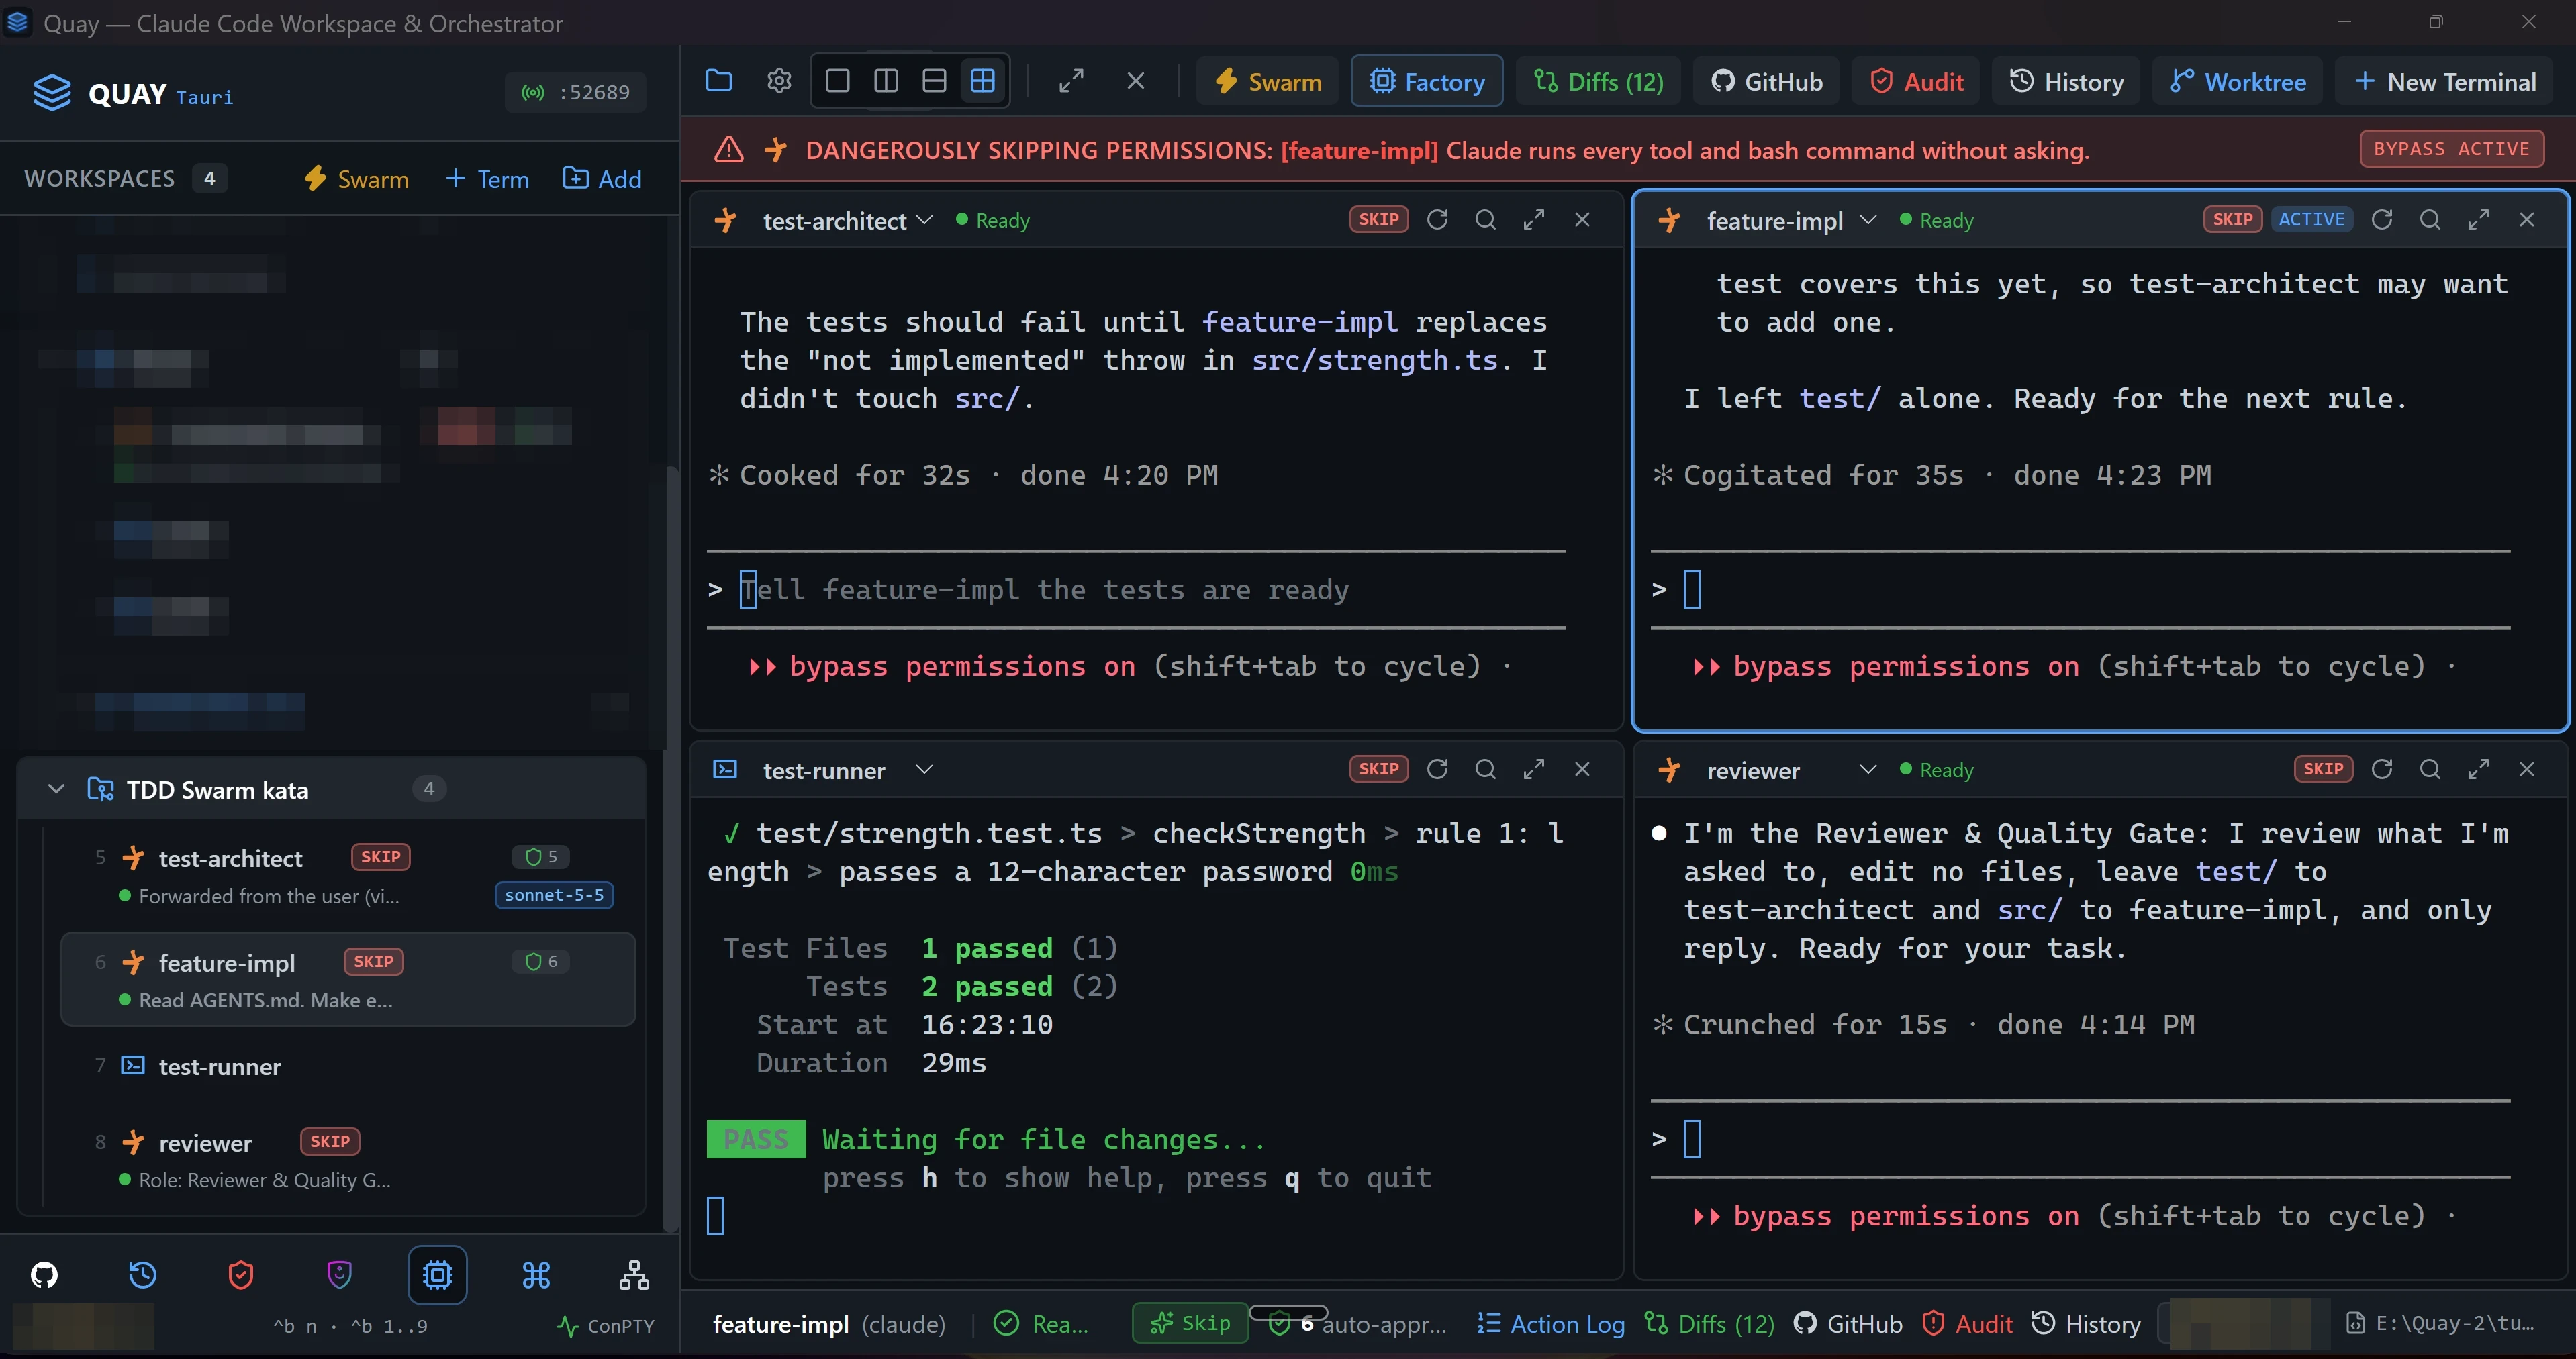This screenshot has height=1359, width=2576.
Task: Open test-runner pane name dropdown
Action: (924, 769)
